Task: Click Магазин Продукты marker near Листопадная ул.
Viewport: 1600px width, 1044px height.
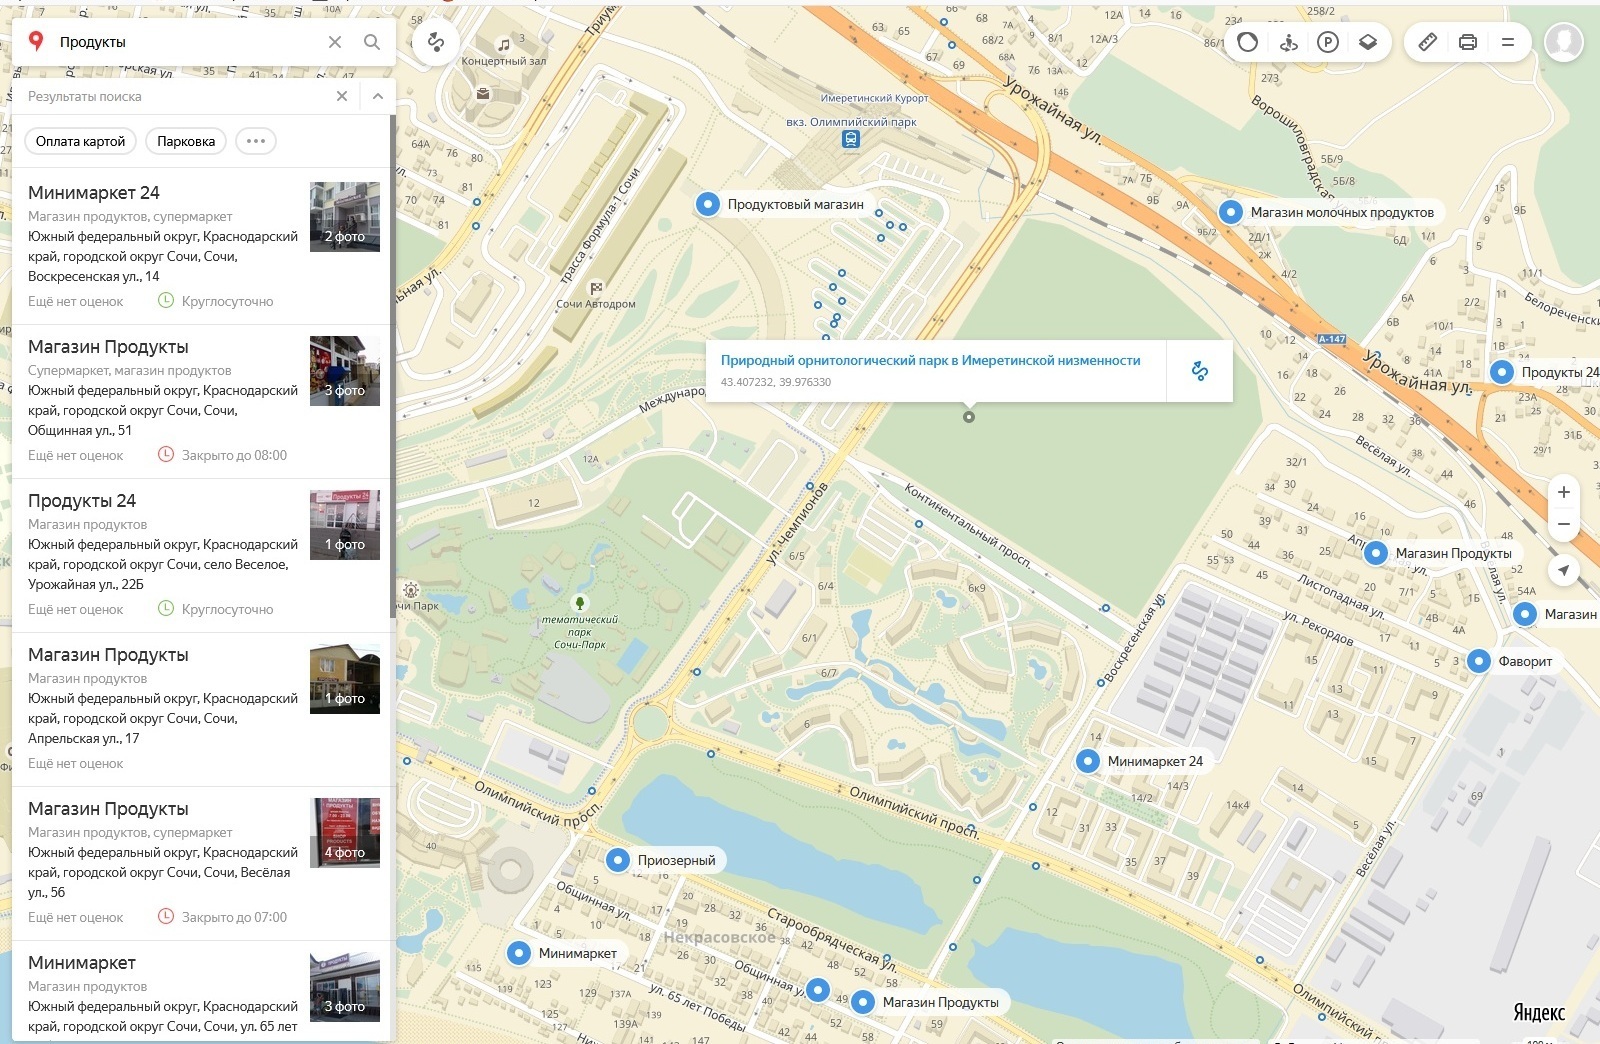Action: (x=1376, y=553)
